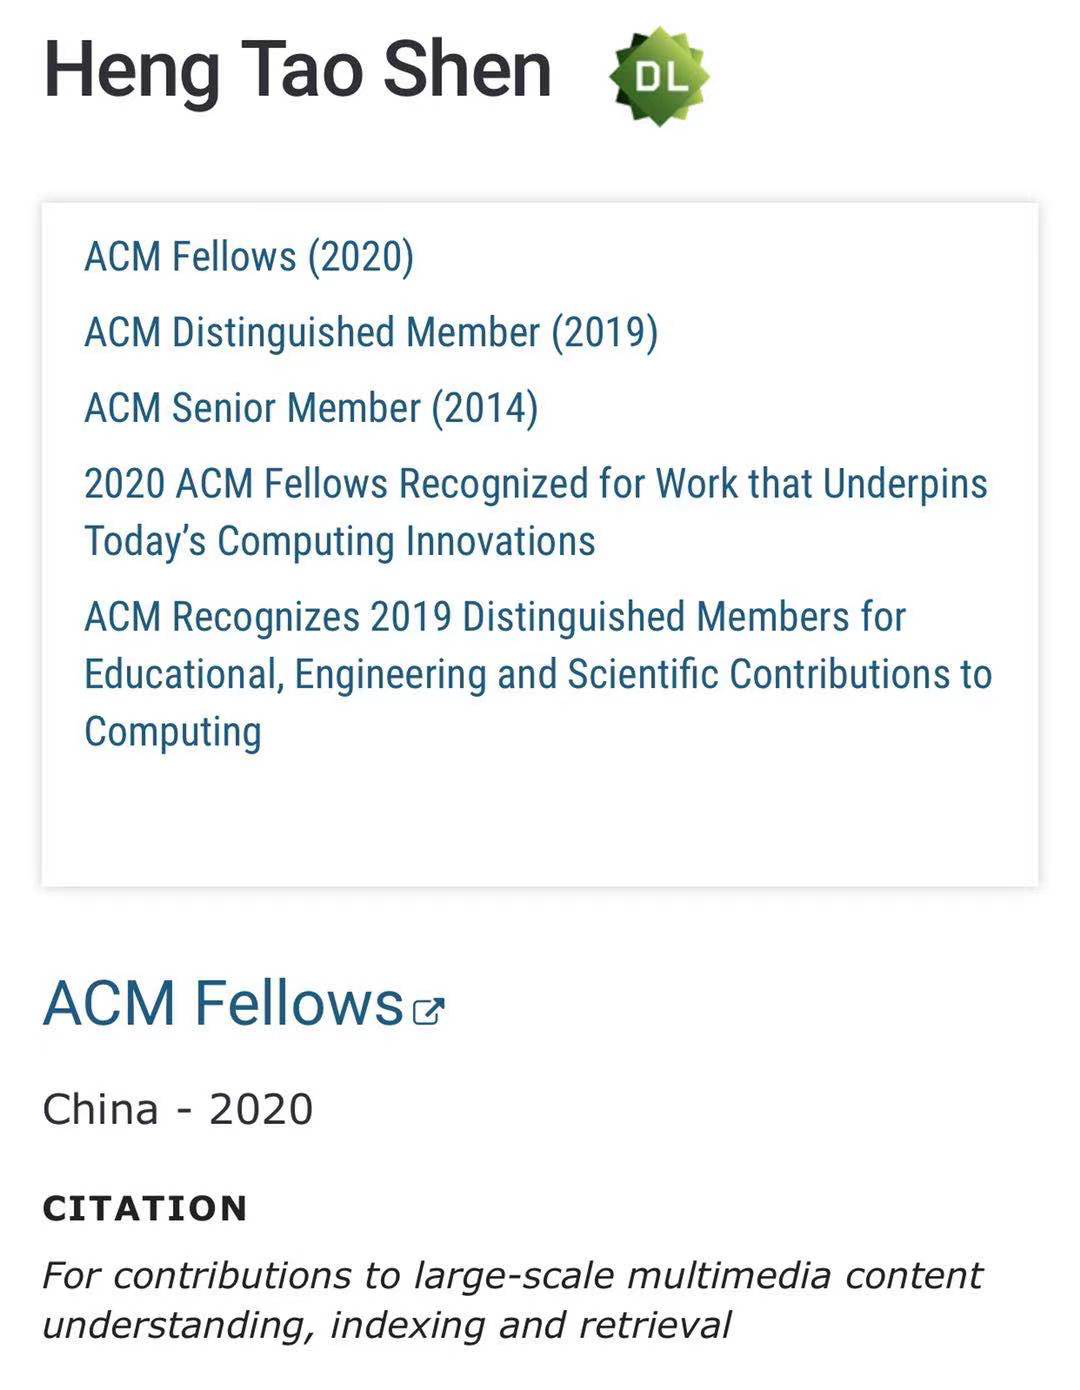Click the lone 'Computing' last link line
Screen dimensions: 1080x1390
click(x=173, y=731)
